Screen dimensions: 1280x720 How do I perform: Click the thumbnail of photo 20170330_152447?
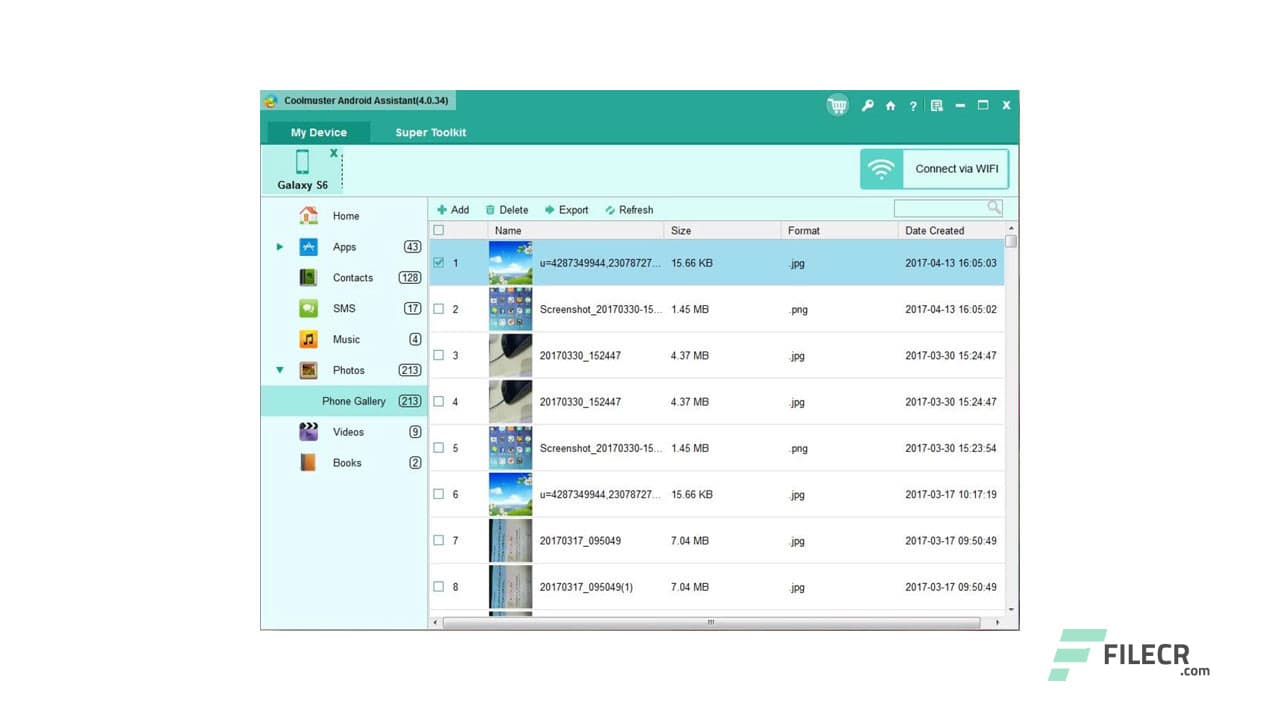pyautogui.click(x=510, y=355)
